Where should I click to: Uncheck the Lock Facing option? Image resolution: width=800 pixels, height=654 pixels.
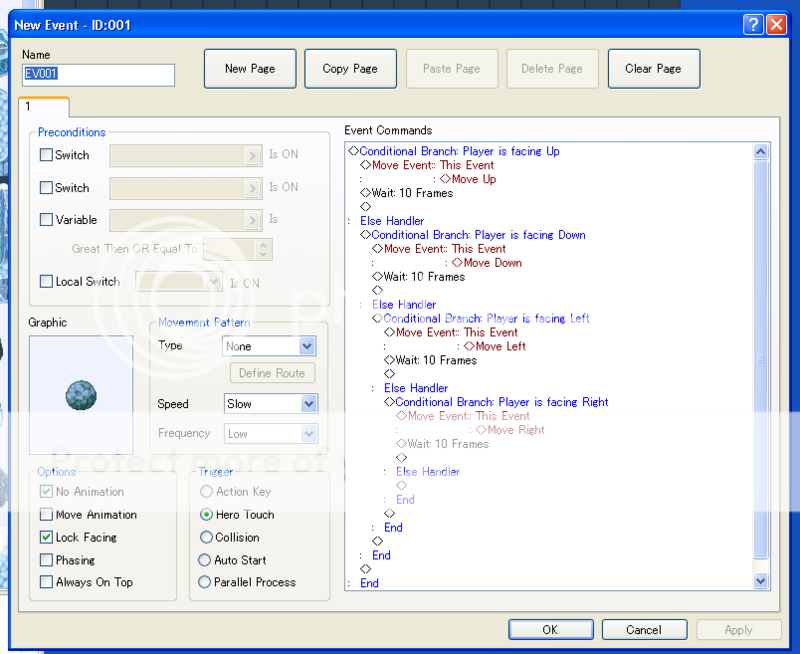coord(46,538)
